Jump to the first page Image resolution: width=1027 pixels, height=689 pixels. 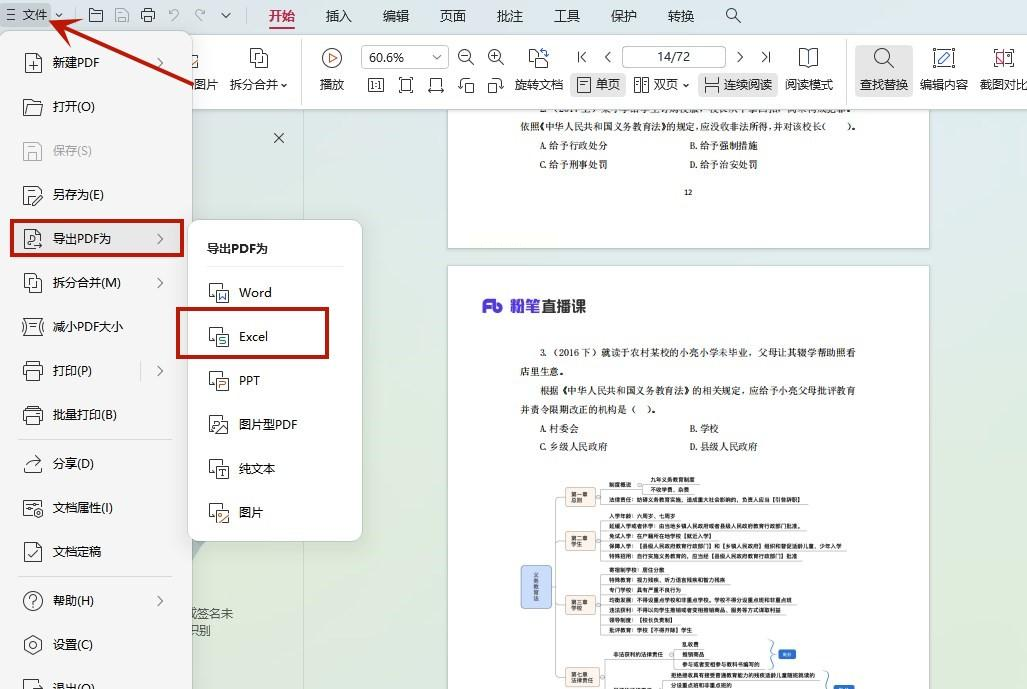coord(582,57)
